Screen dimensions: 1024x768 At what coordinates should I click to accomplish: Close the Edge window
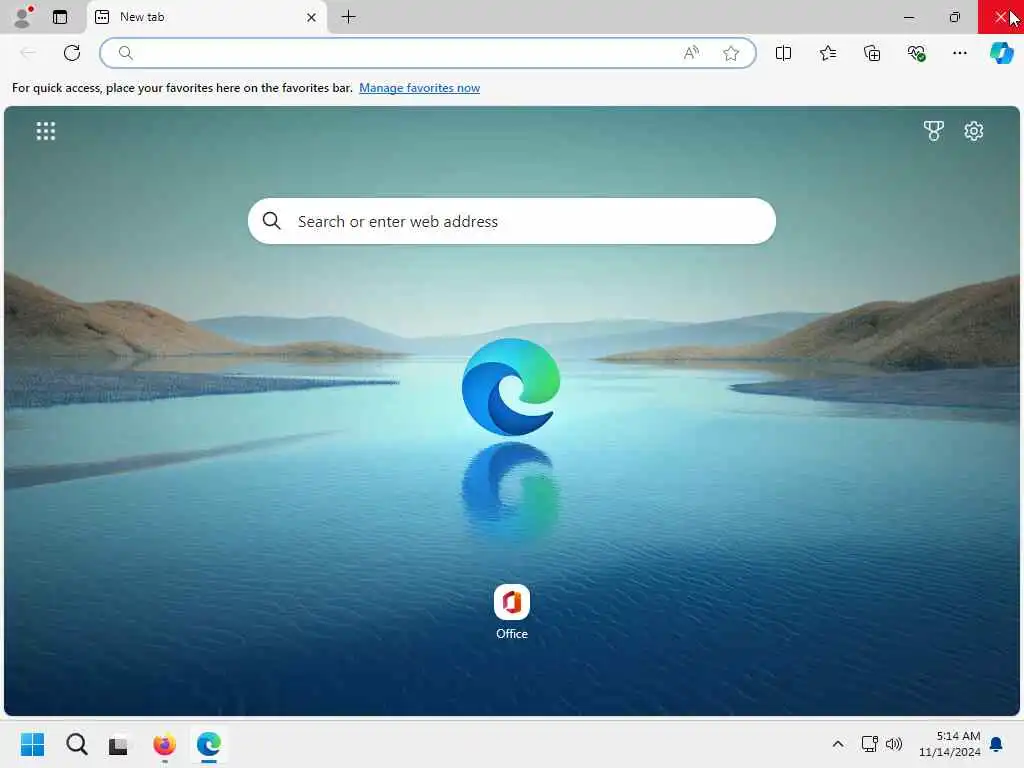click(x=1000, y=17)
